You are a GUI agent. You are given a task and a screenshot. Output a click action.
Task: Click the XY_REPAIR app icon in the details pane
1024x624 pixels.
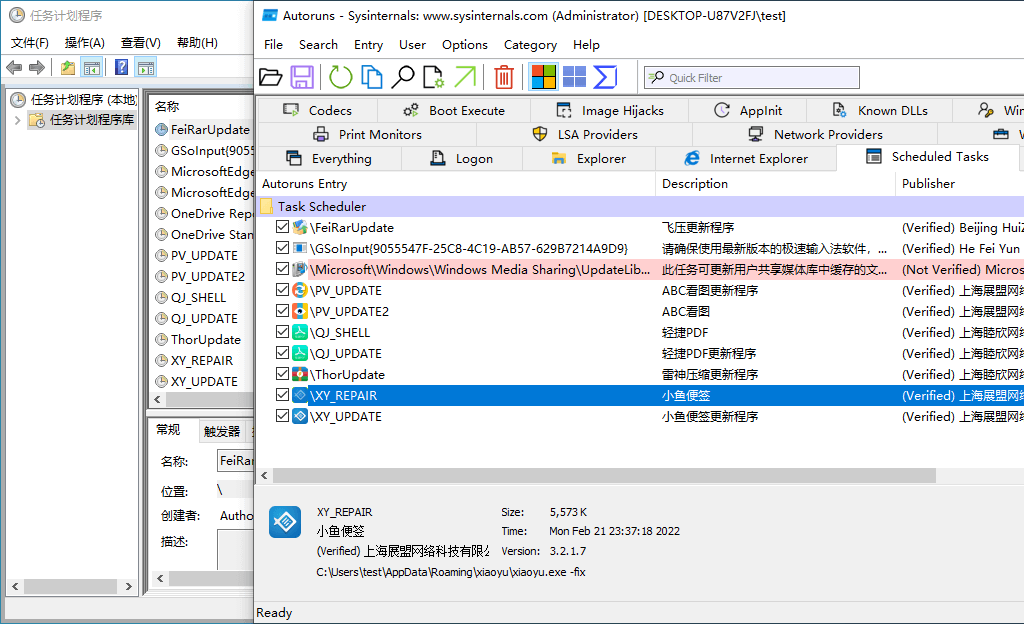pyautogui.click(x=285, y=522)
